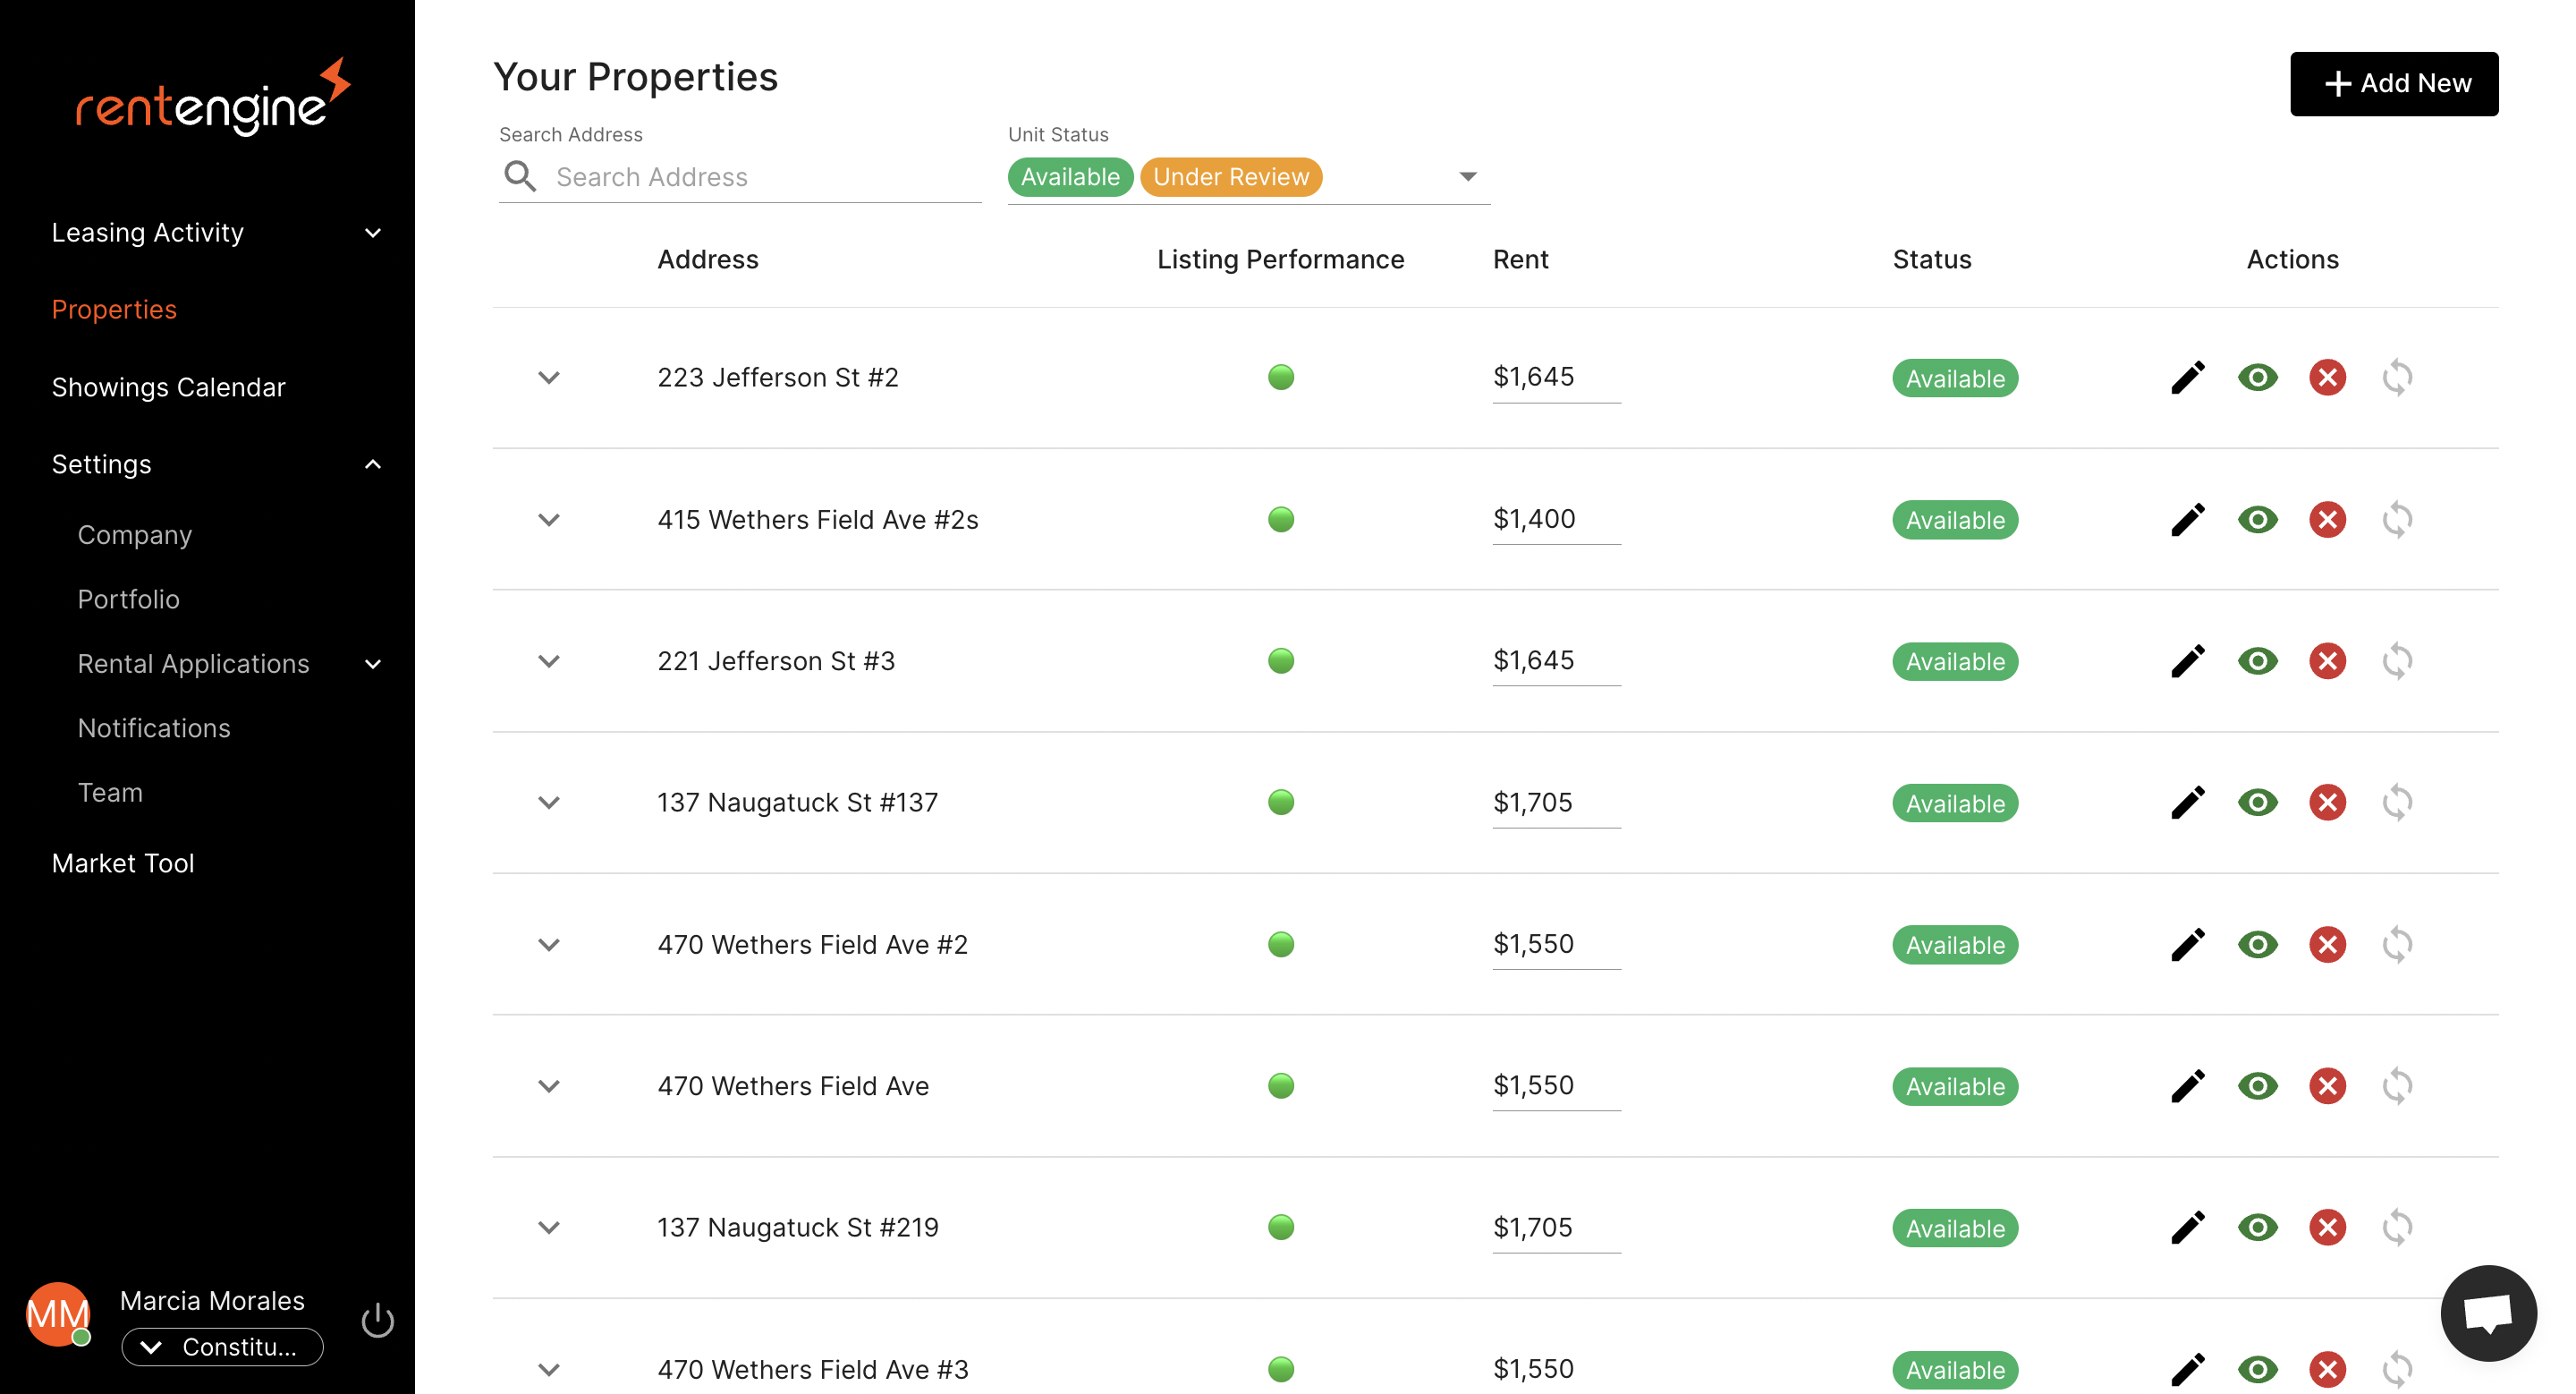Screen dimensions: 2576x1394
Task: Click the Add New button
Action: (x=2394, y=84)
